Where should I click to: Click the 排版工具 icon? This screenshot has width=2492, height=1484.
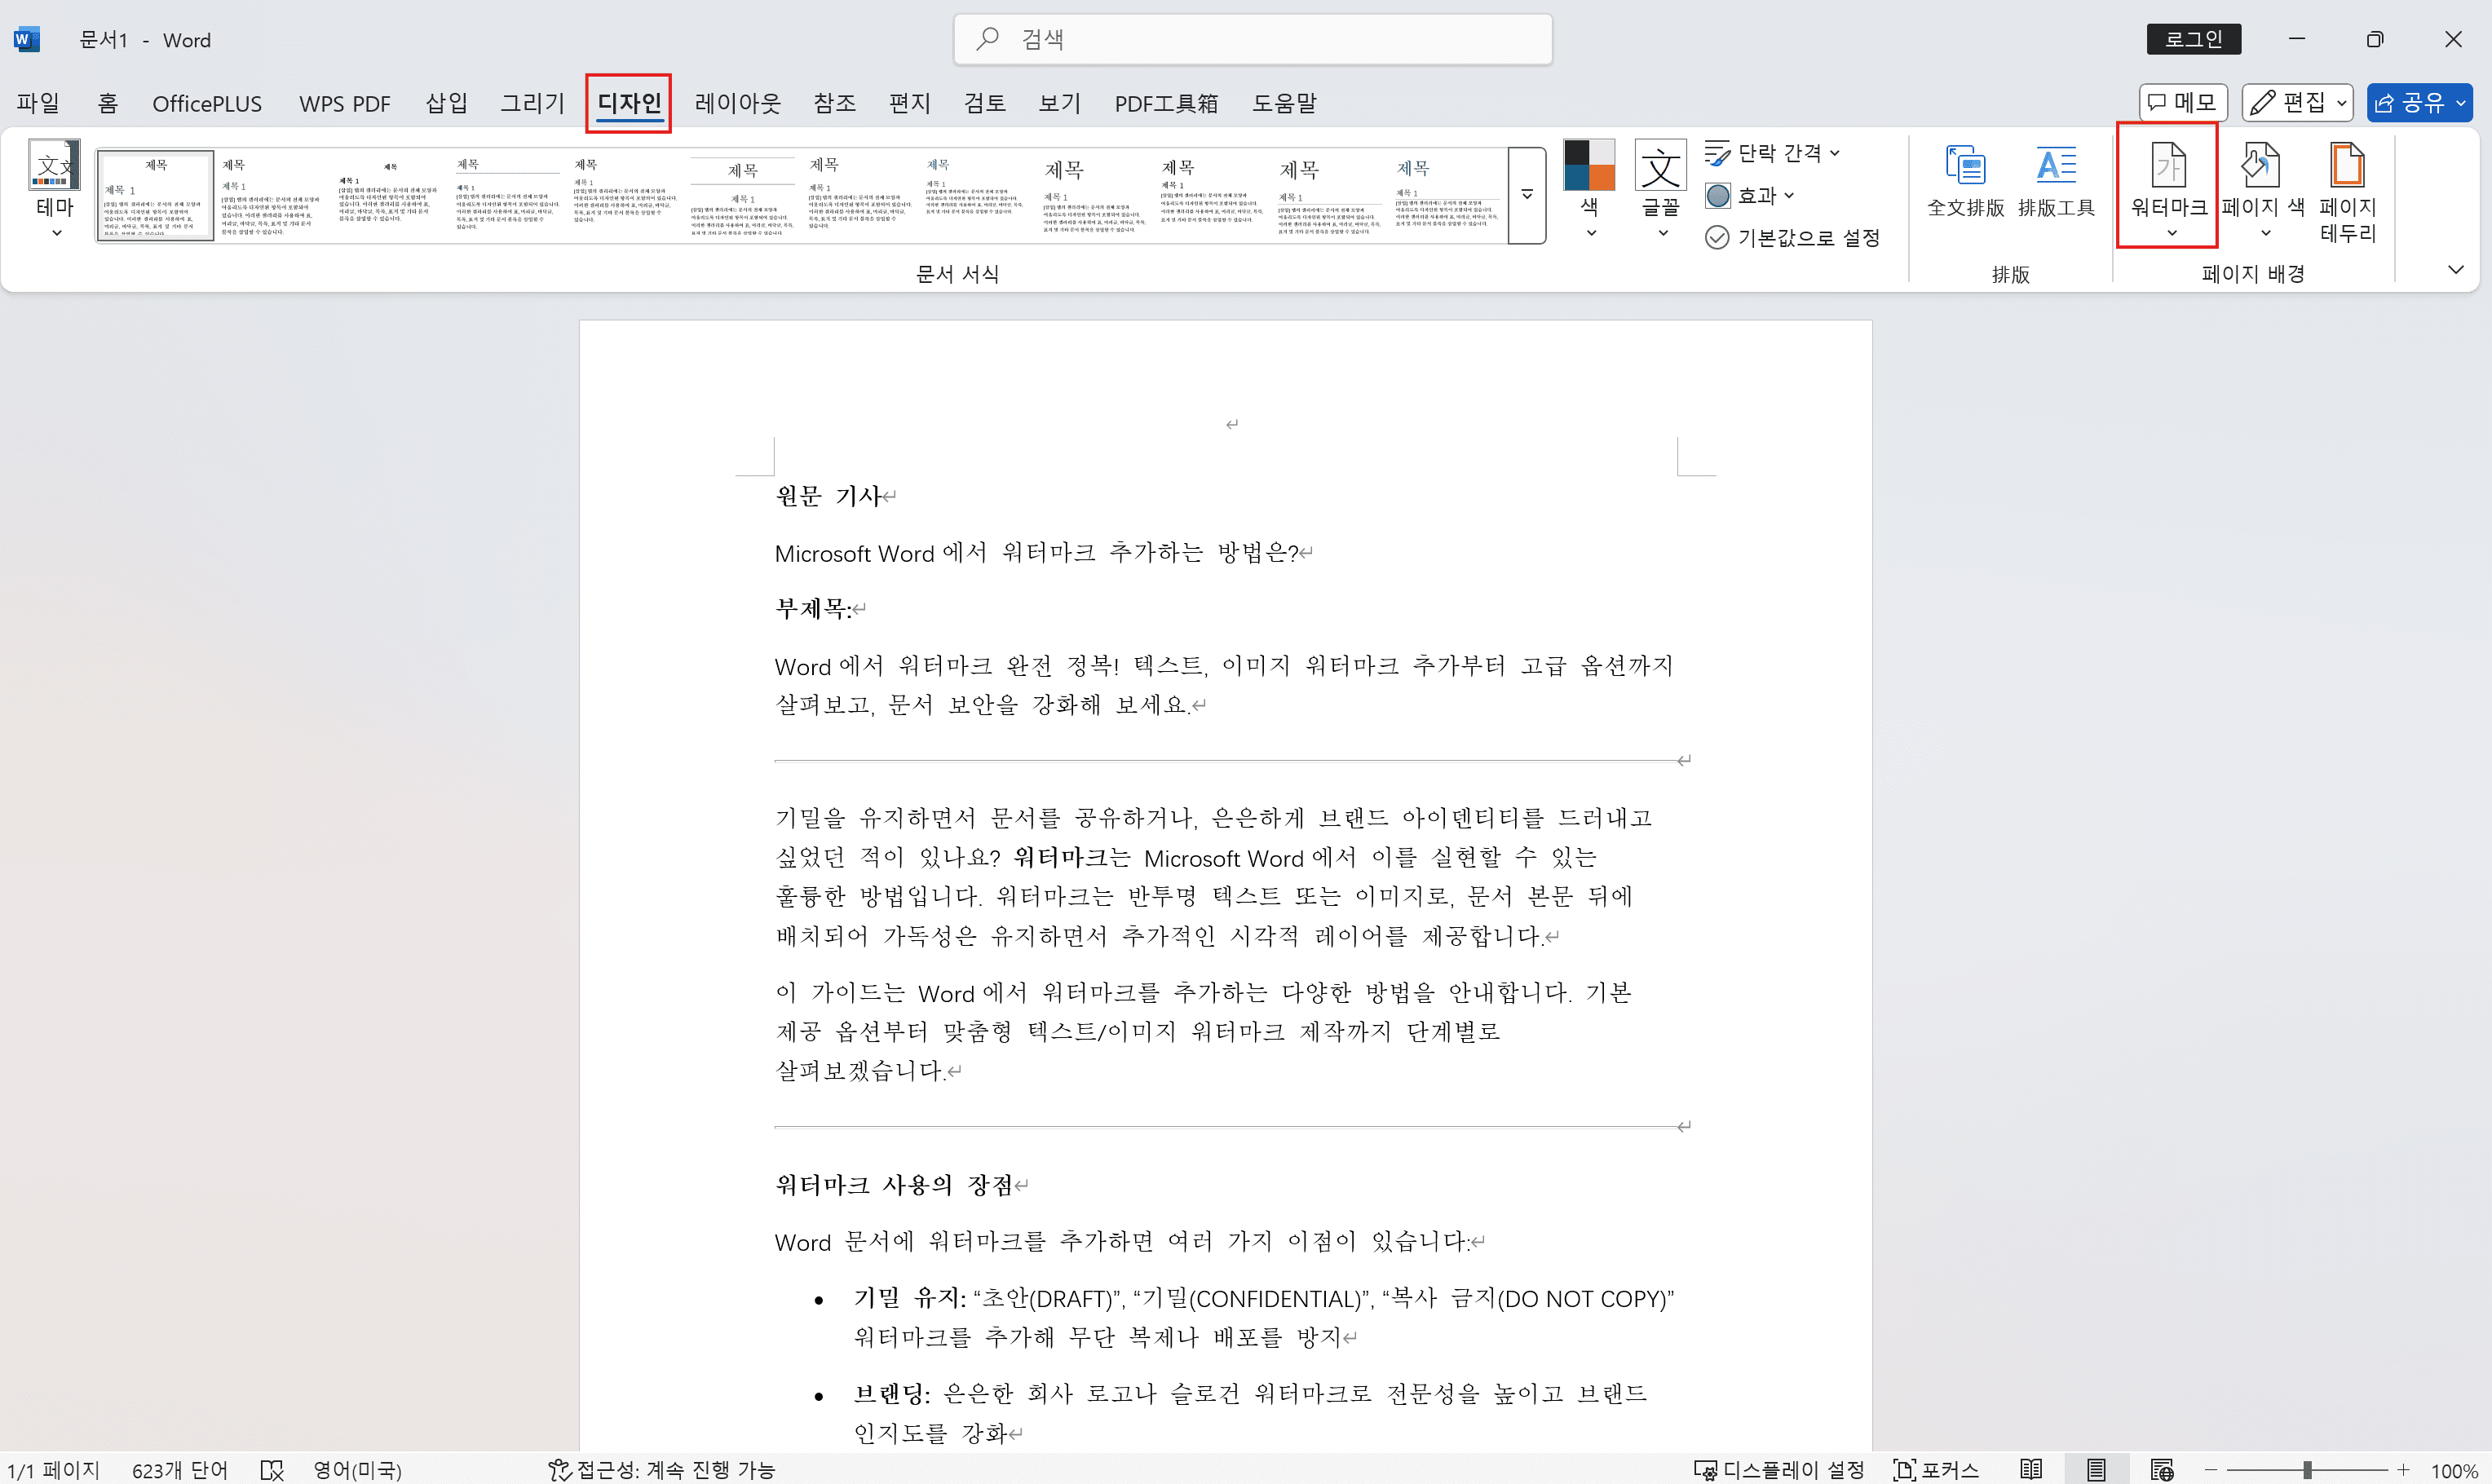[x=2056, y=182]
